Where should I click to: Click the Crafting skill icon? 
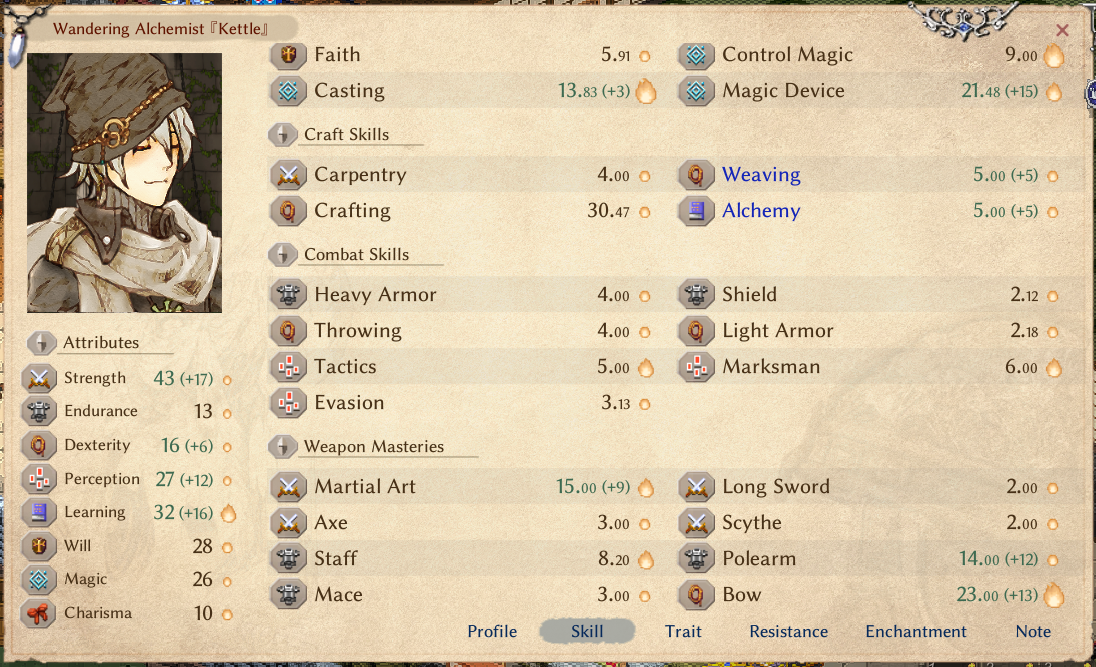pos(288,210)
